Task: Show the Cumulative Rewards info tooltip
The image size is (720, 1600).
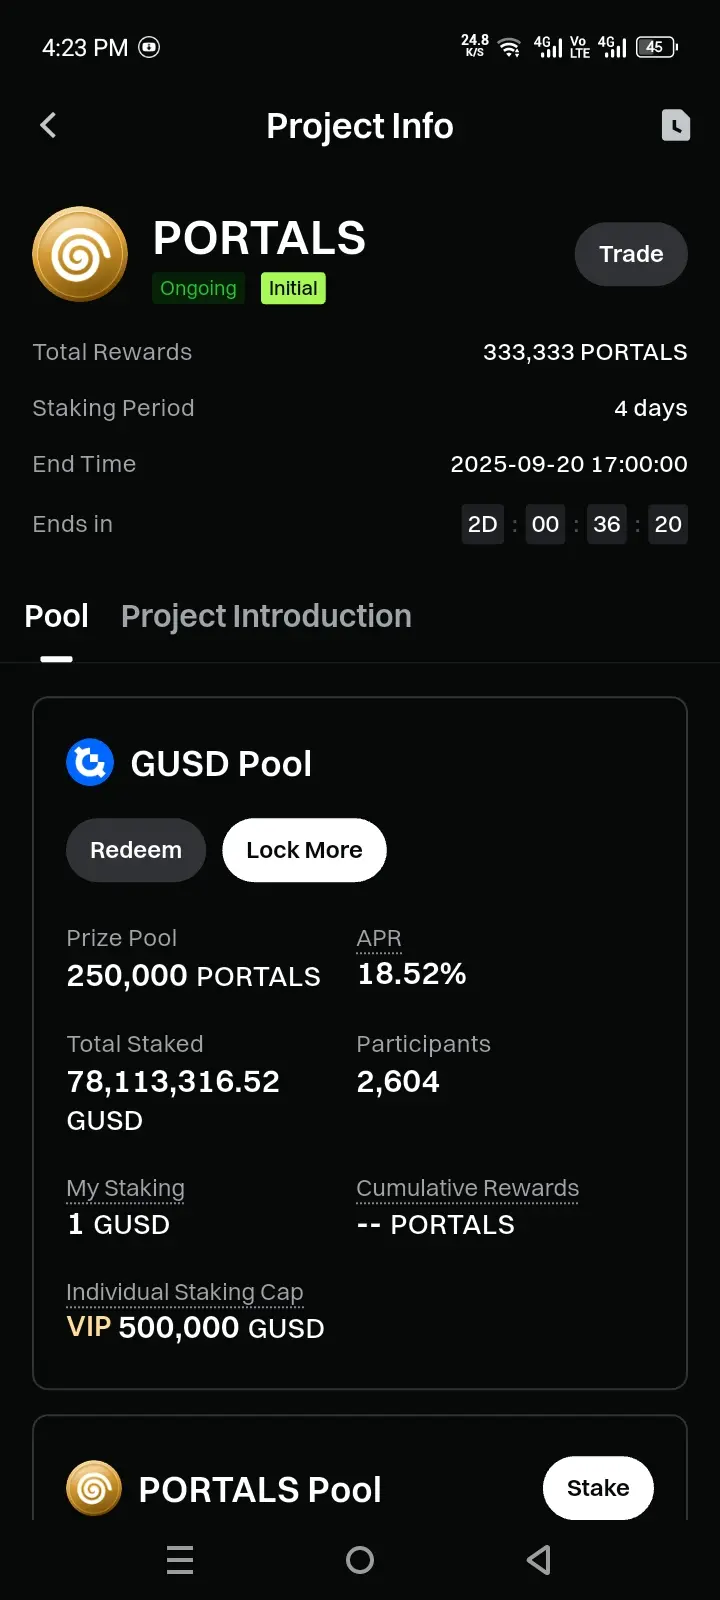Action: point(467,1188)
